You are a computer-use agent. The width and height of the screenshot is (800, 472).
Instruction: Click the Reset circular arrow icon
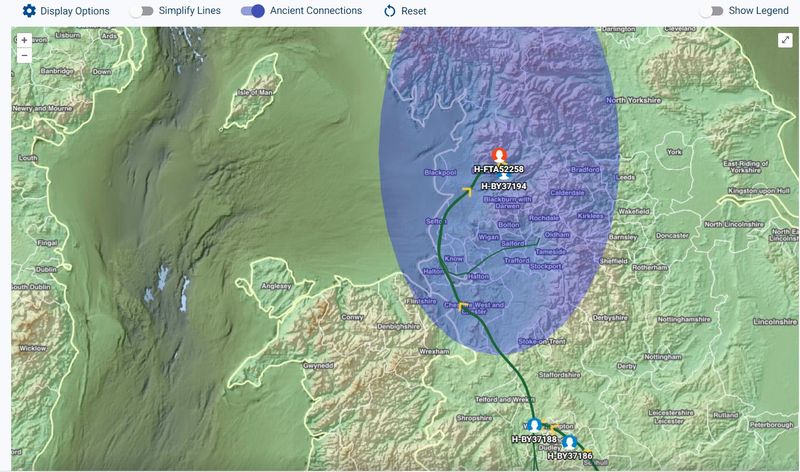(x=390, y=11)
